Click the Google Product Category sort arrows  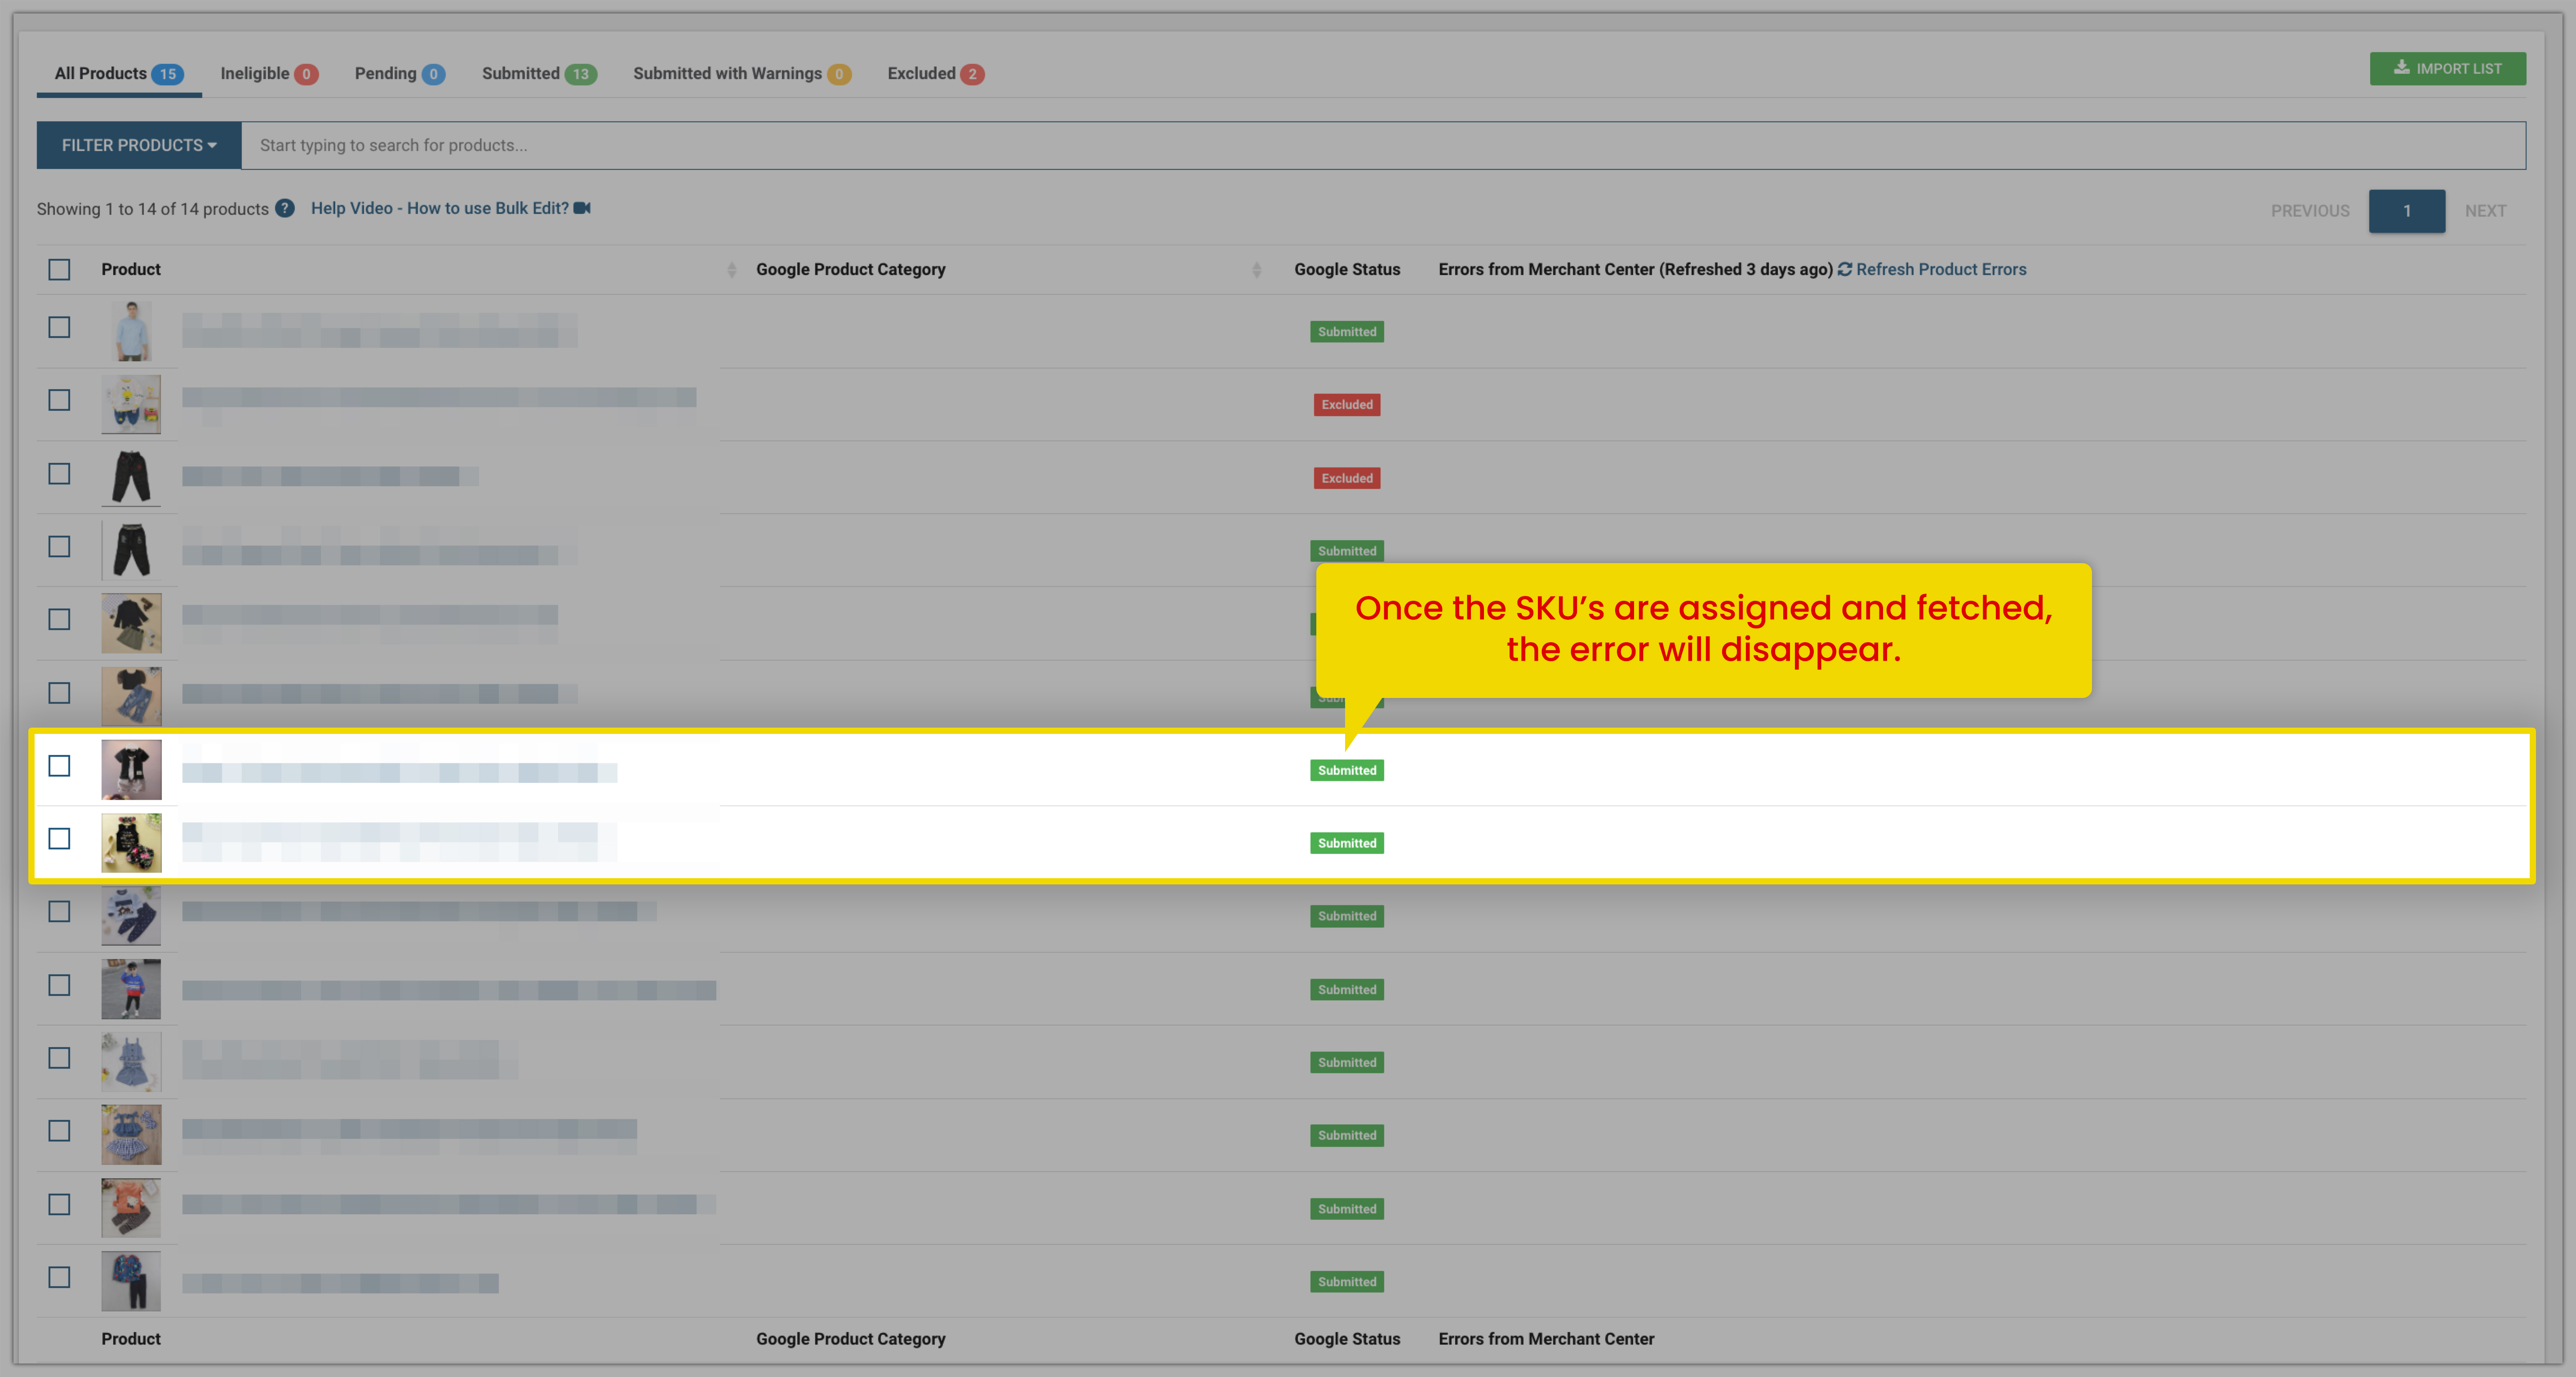[x=1256, y=269]
